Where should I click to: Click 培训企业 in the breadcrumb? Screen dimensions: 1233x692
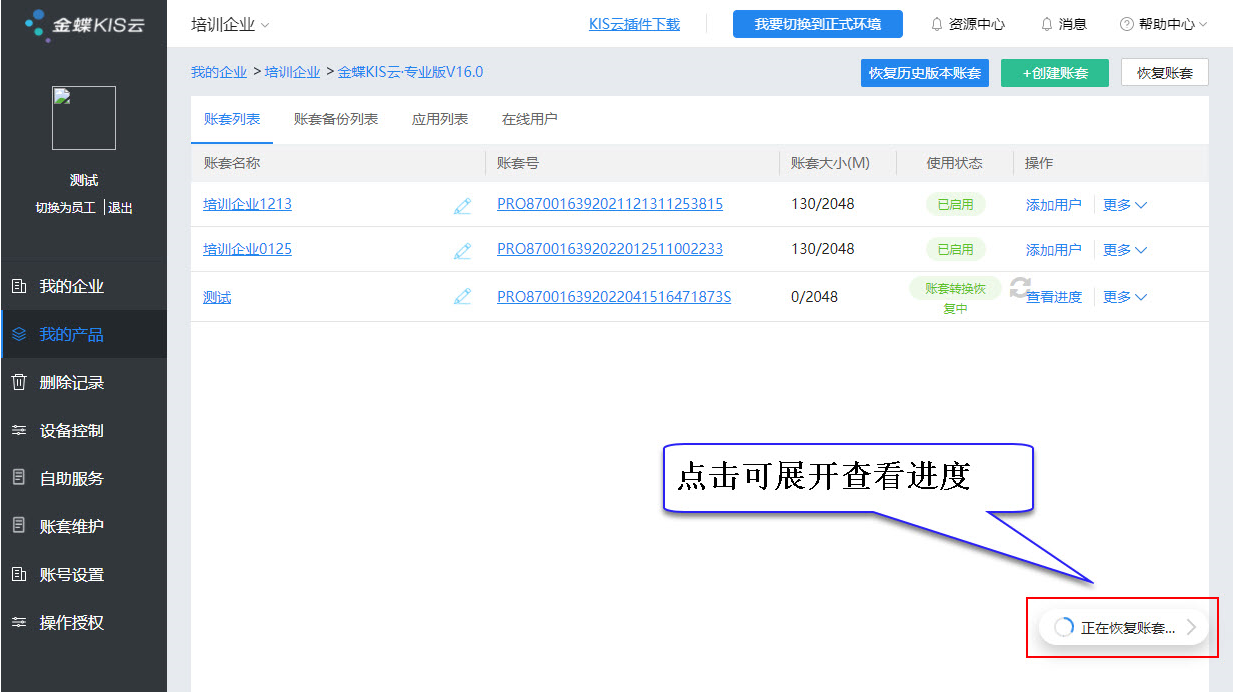tap(293, 72)
